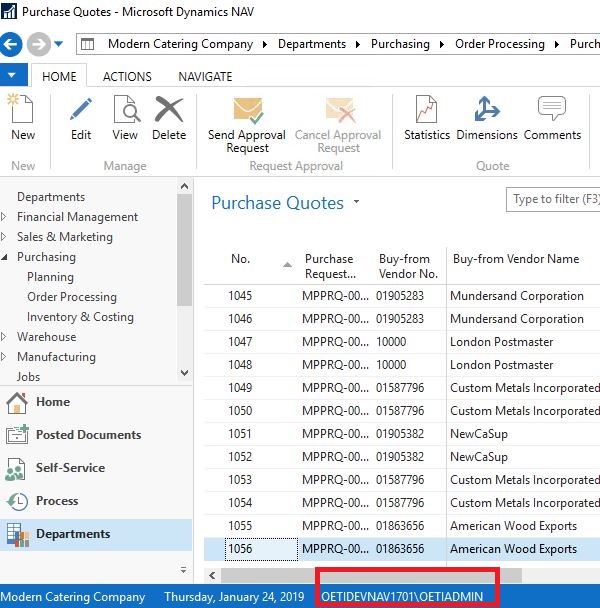Image resolution: width=600 pixels, height=608 pixels.
Task: Open Statistics chart icon
Action: [426, 109]
